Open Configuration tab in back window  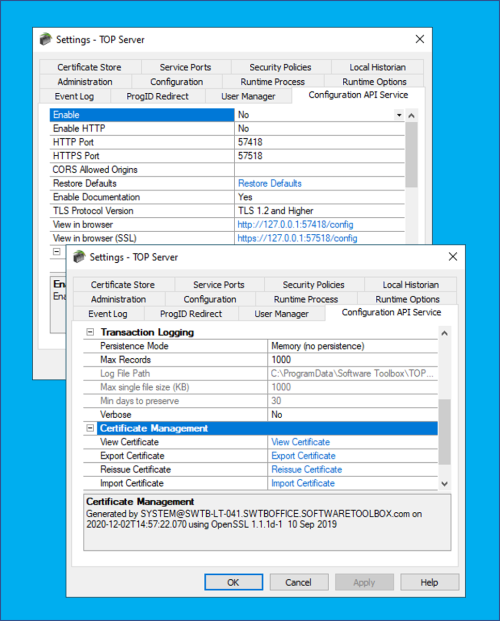click(177, 82)
